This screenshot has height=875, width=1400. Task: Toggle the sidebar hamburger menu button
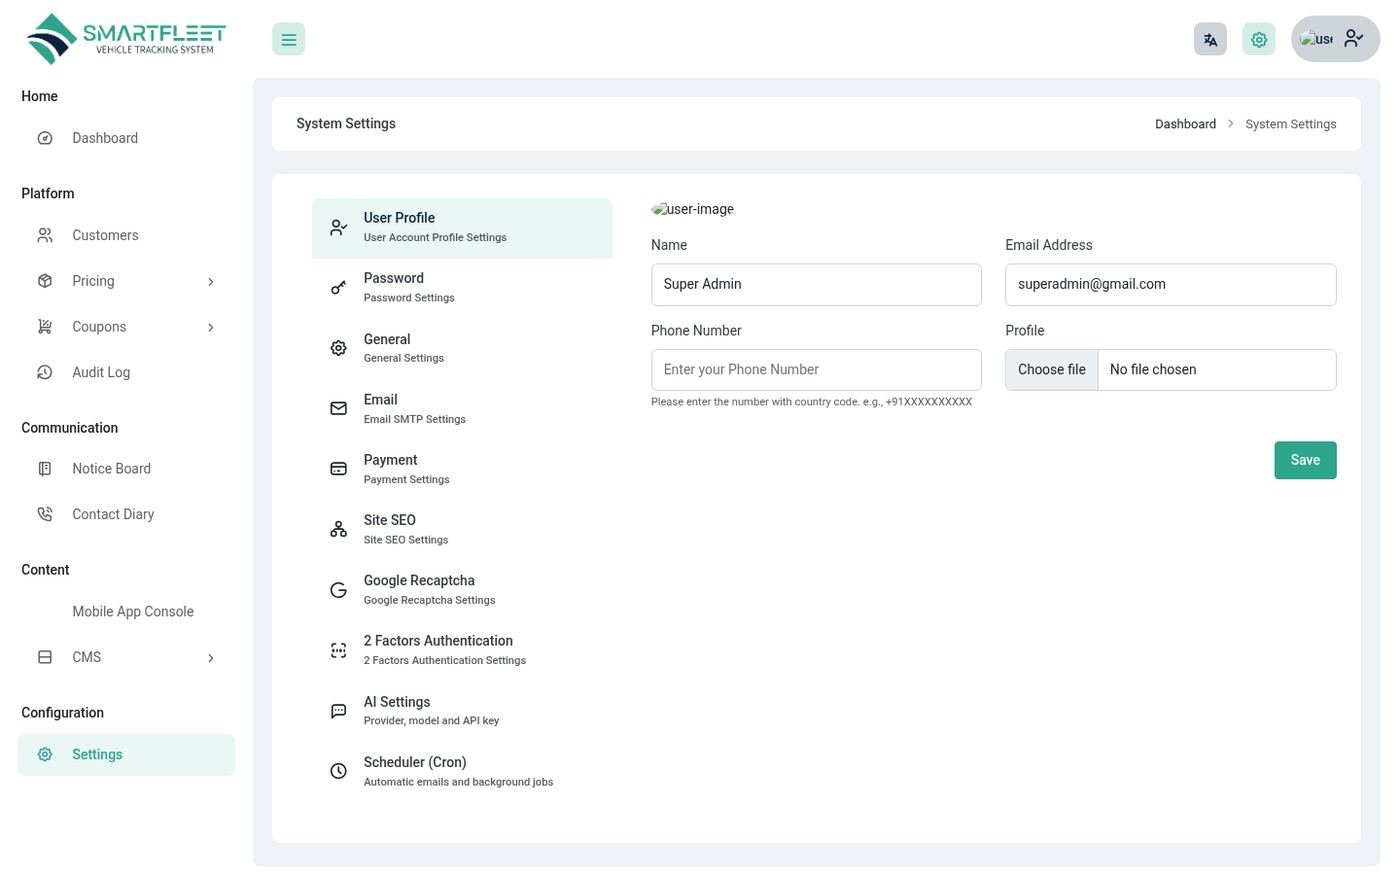tap(288, 40)
